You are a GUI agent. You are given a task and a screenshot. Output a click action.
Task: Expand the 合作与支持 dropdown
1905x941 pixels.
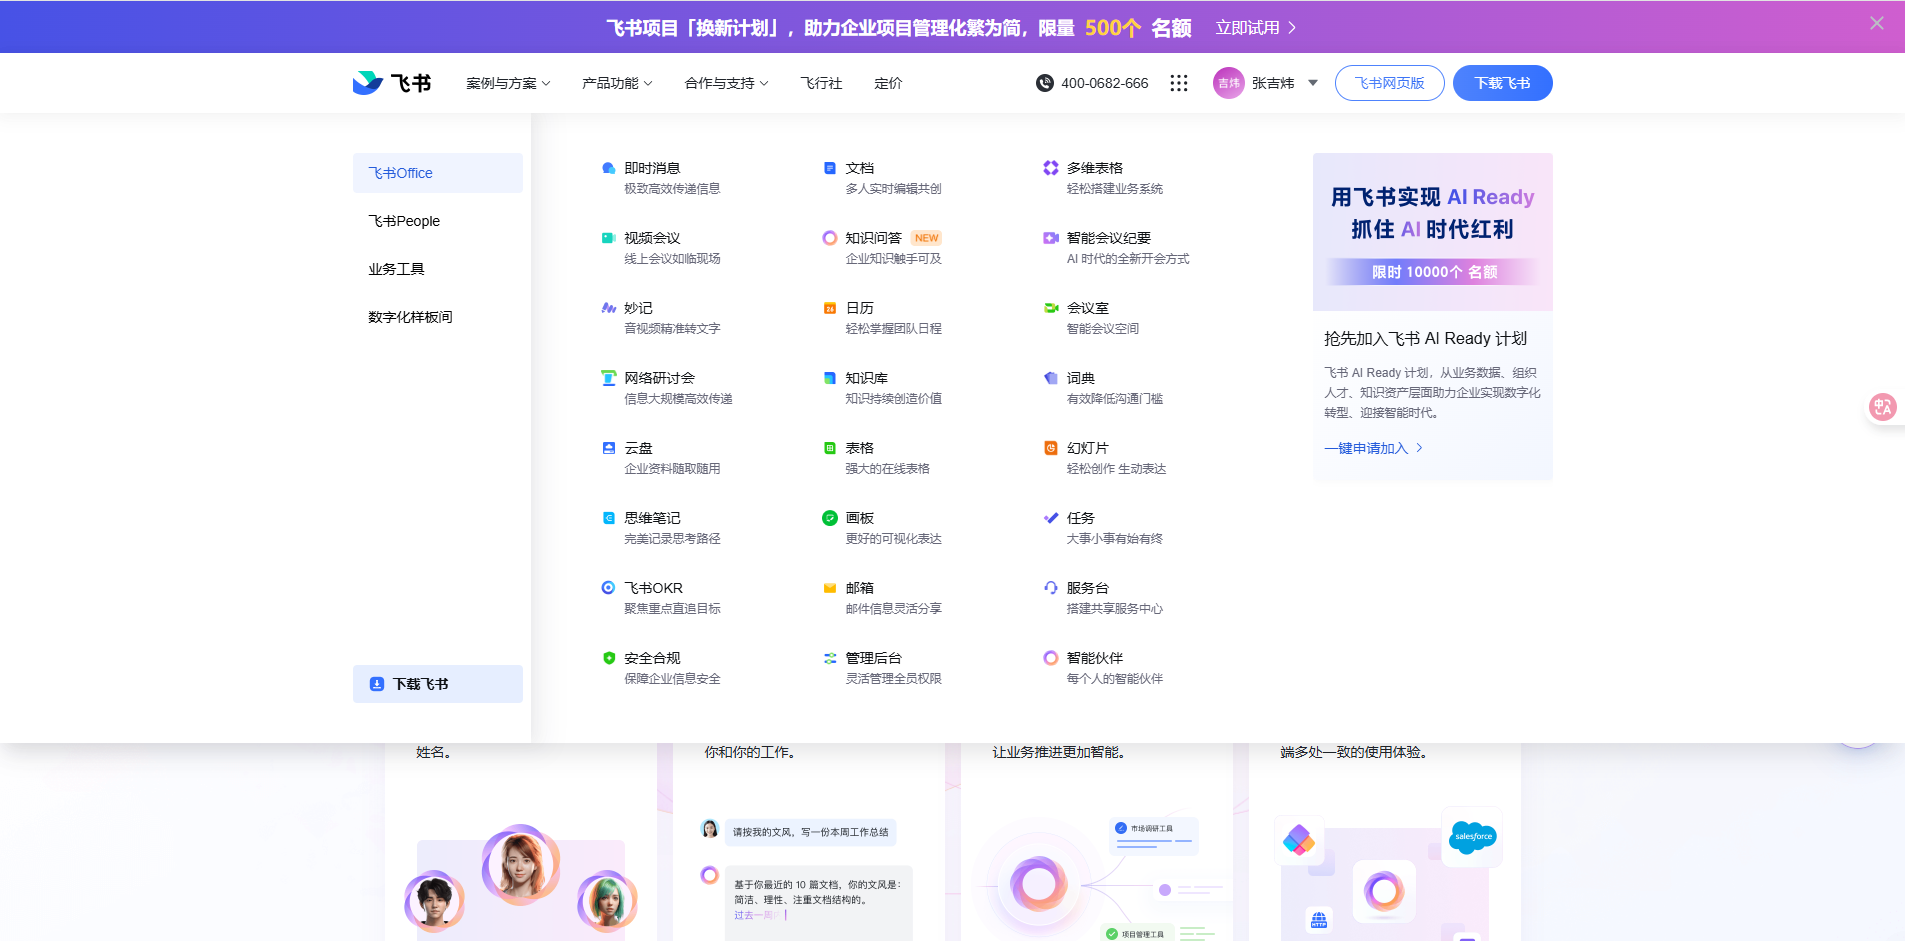point(726,83)
